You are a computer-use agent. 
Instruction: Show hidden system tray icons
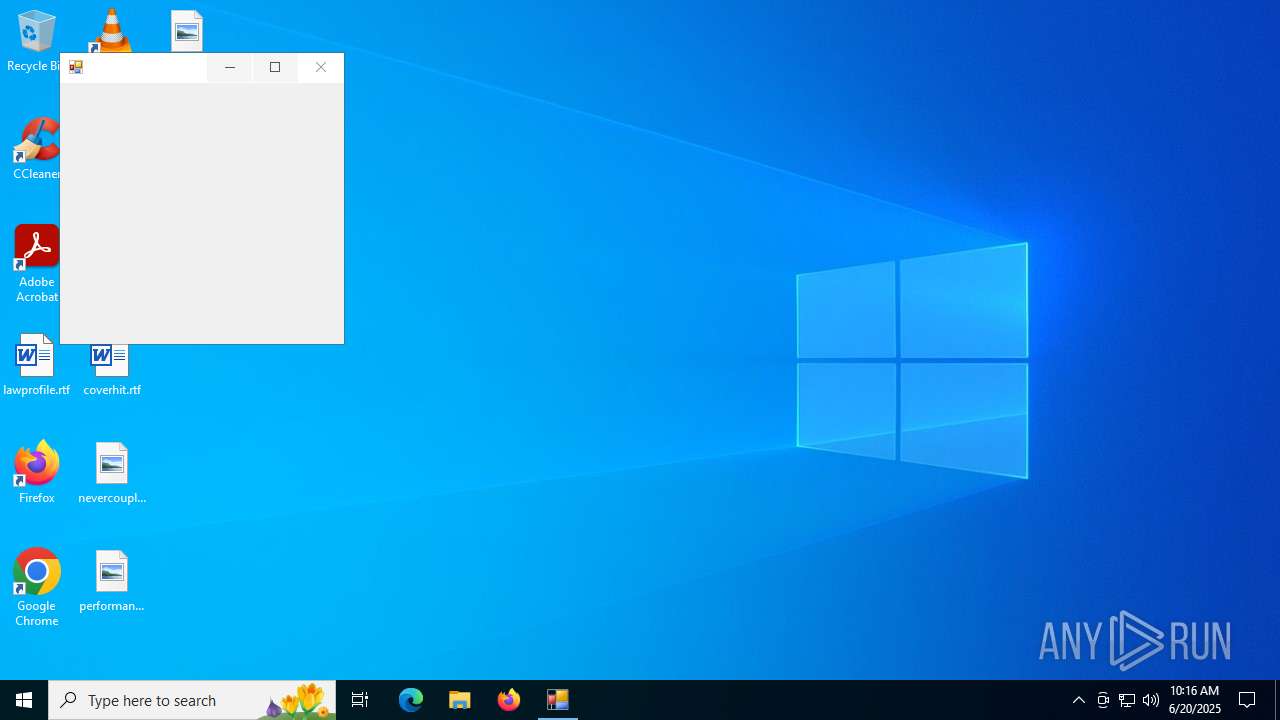pyautogui.click(x=1079, y=700)
